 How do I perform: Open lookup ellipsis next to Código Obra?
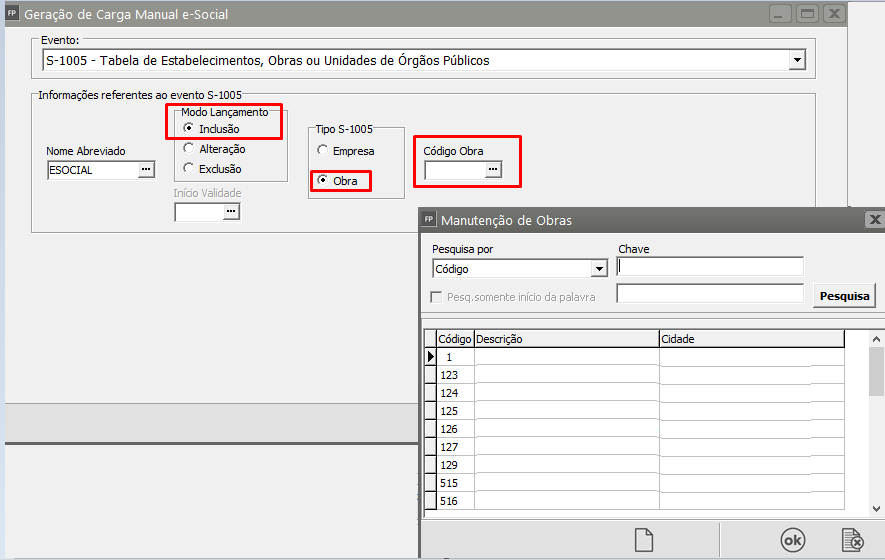coord(492,171)
